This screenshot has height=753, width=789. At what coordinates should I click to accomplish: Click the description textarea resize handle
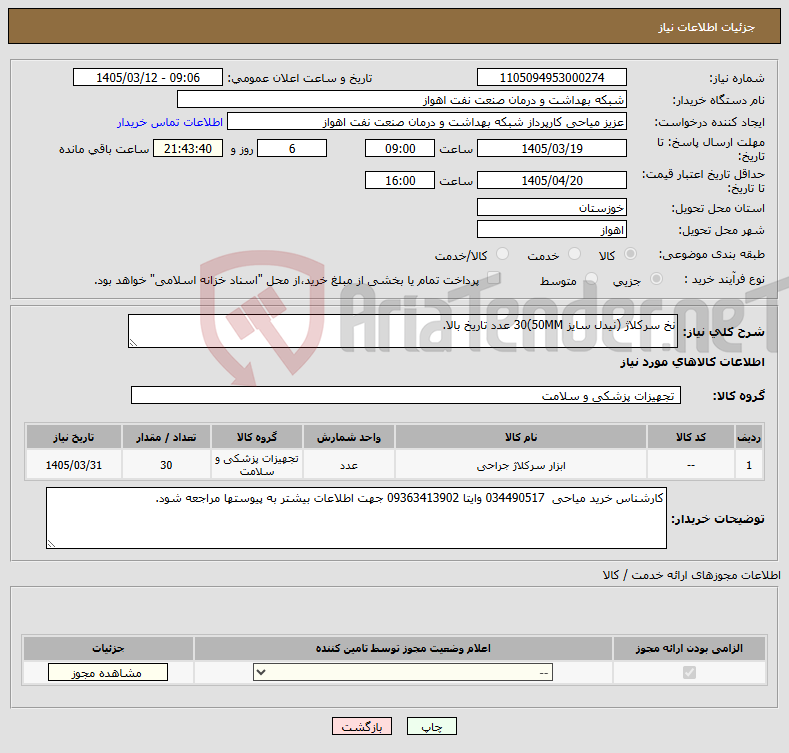[x=133, y=343]
